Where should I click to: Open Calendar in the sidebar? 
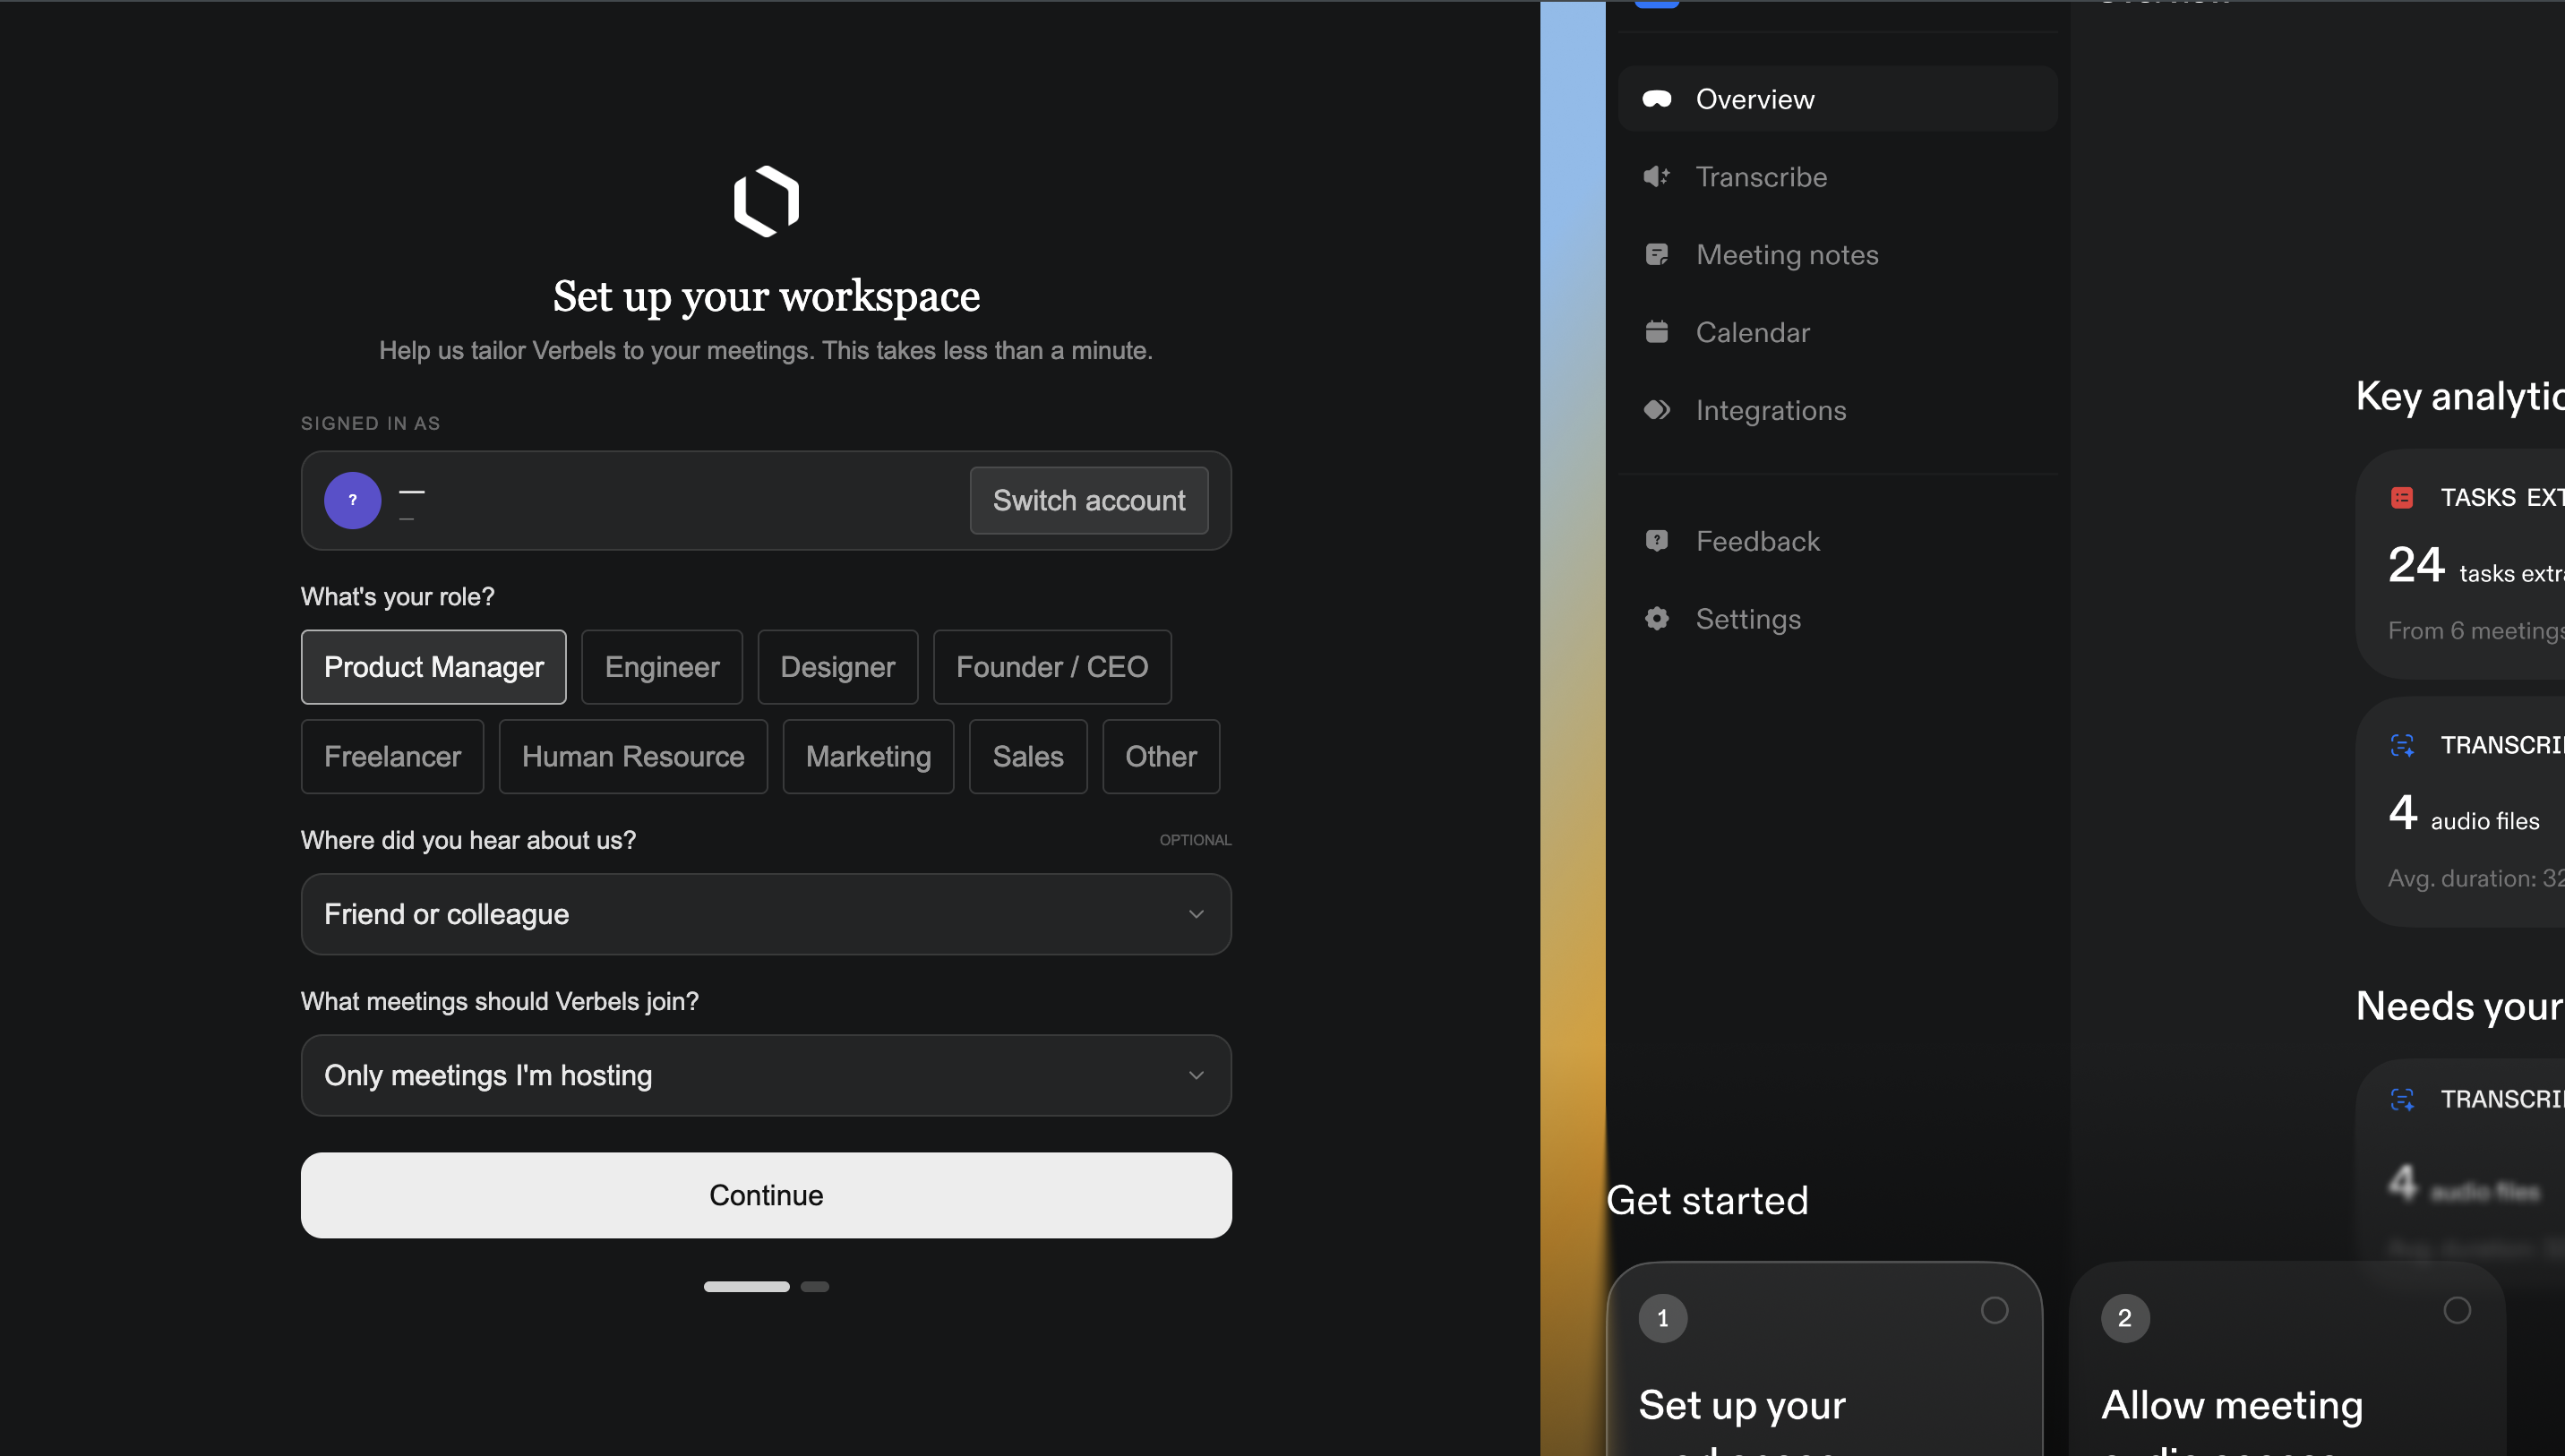point(1838,332)
